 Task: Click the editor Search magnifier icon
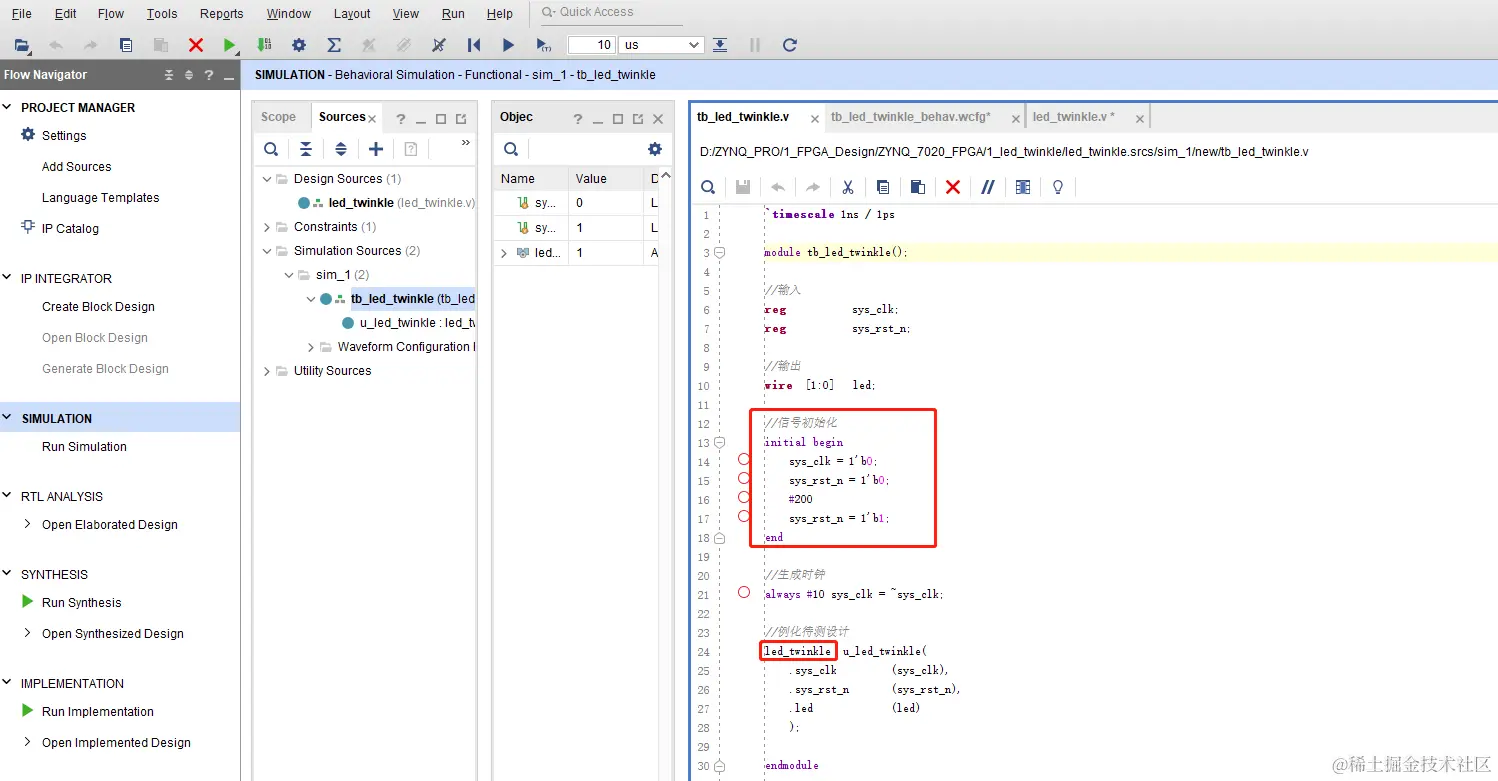pyautogui.click(x=708, y=187)
